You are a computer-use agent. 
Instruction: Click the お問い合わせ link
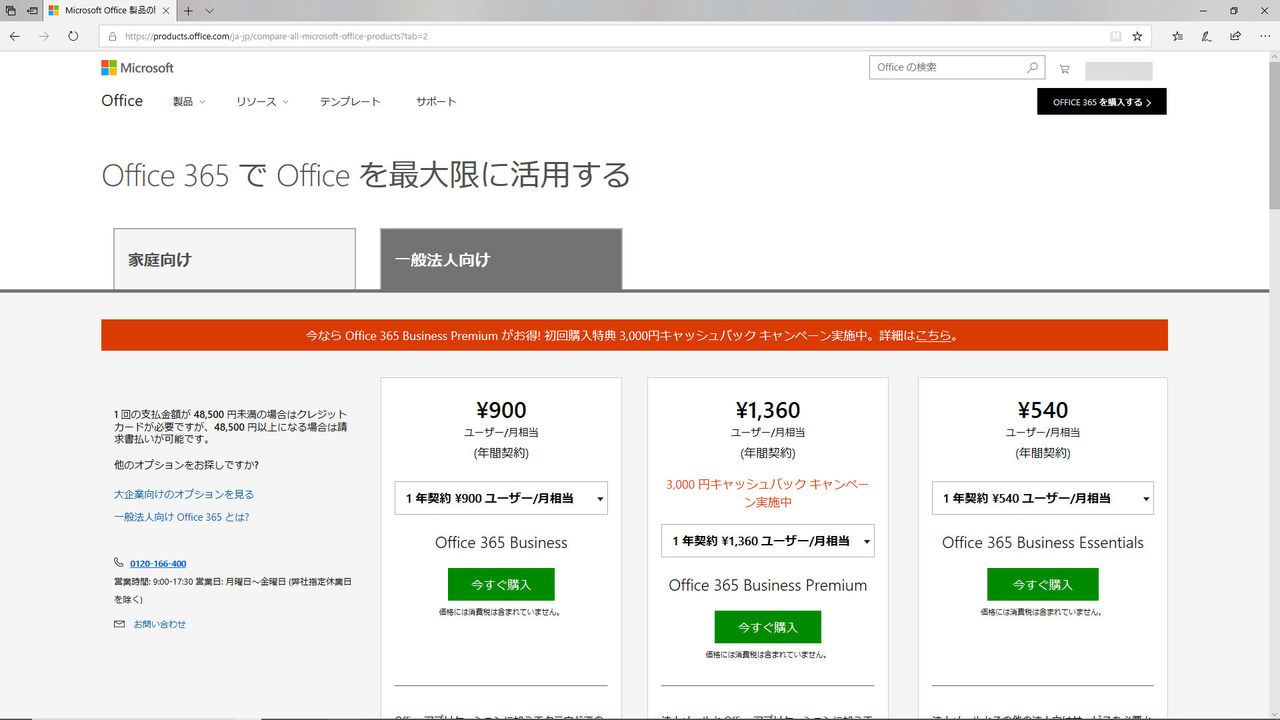coord(160,624)
